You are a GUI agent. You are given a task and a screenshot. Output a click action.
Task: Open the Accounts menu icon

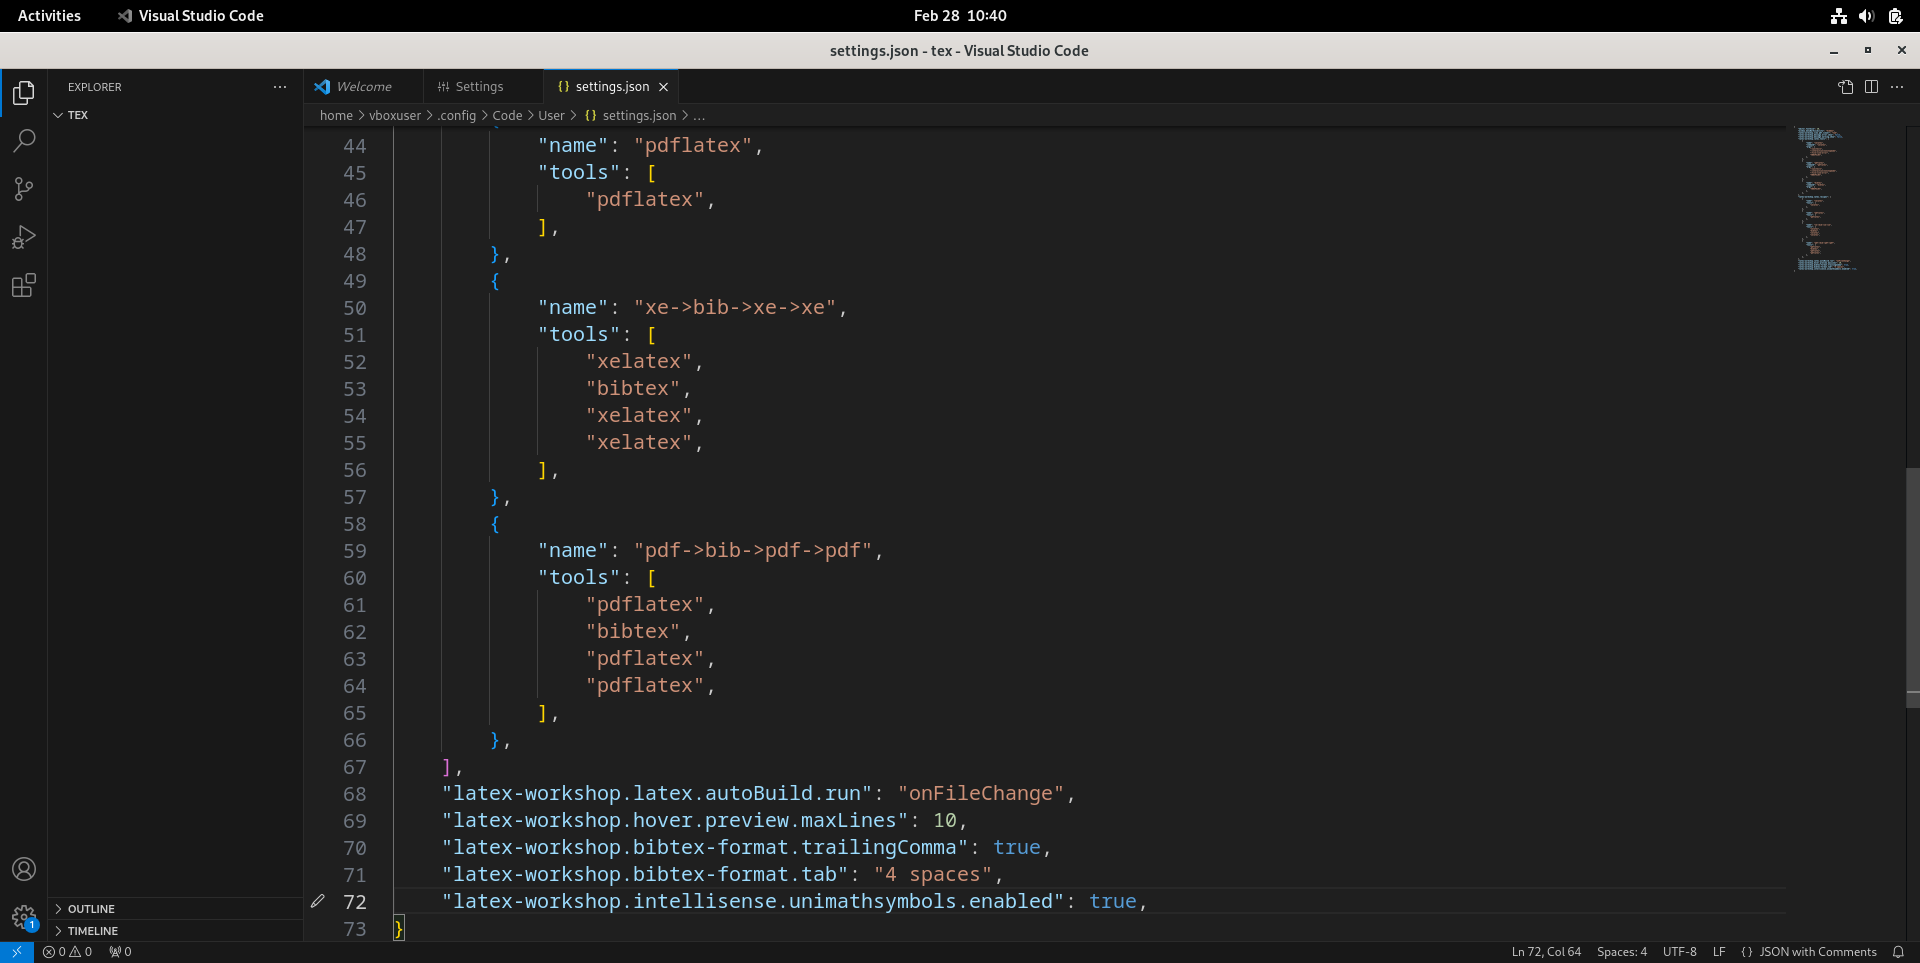pyautogui.click(x=24, y=869)
